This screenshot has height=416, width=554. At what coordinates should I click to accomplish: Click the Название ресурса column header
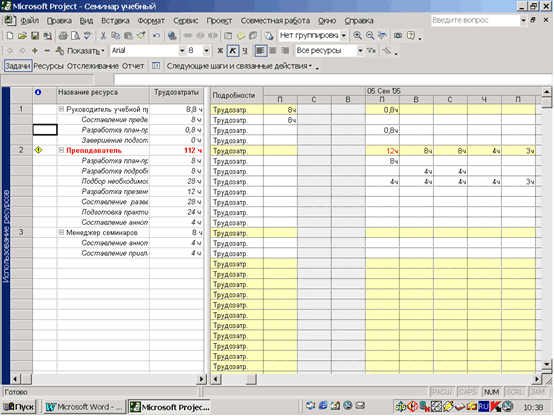pyautogui.click(x=103, y=95)
